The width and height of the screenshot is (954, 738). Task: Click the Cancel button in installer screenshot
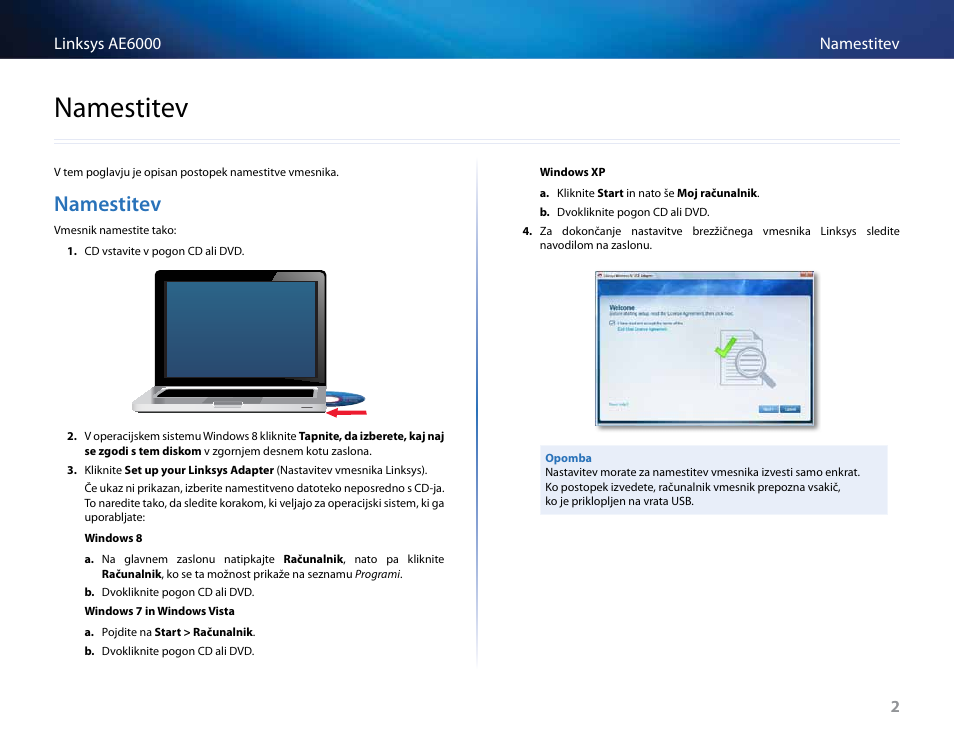coord(790,409)
